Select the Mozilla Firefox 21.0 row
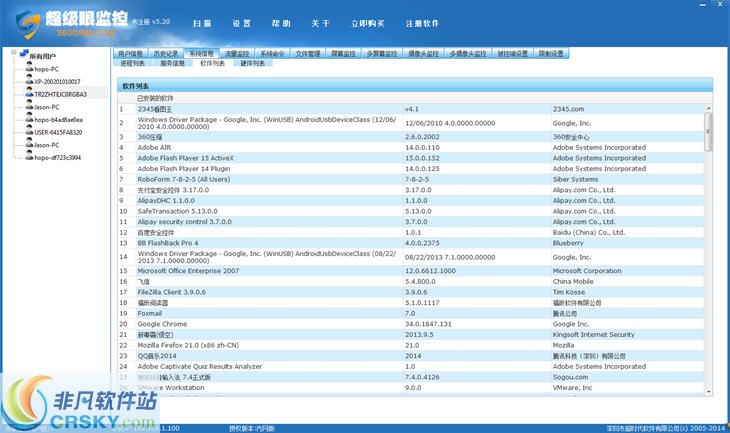The width and height of the screenshot is (730, 433). tap(411, 345)
